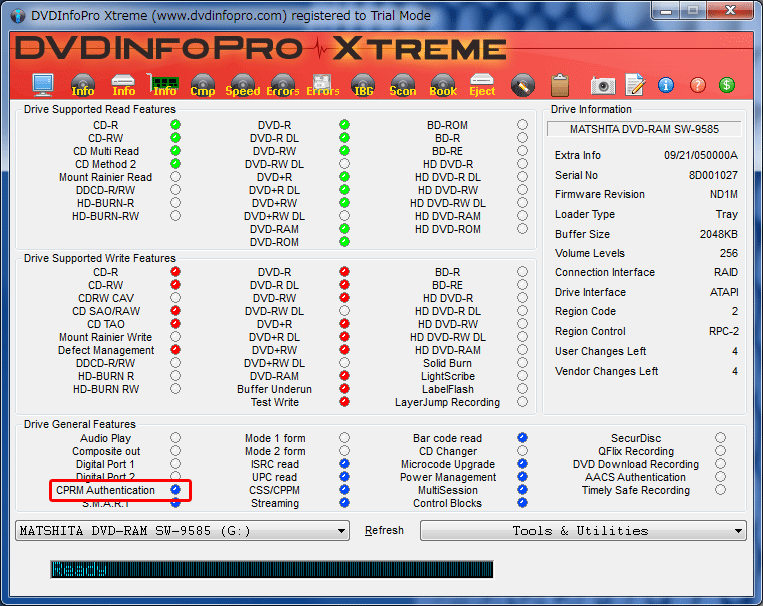Copy info using the clipboard icon
Screen dimensions: 763x606
click(x=560, y=85)
